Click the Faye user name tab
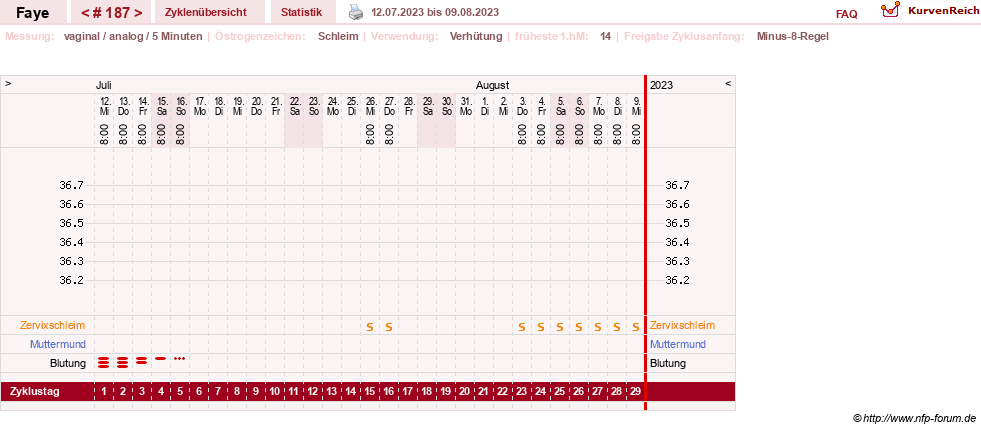 tap(33, 13)
